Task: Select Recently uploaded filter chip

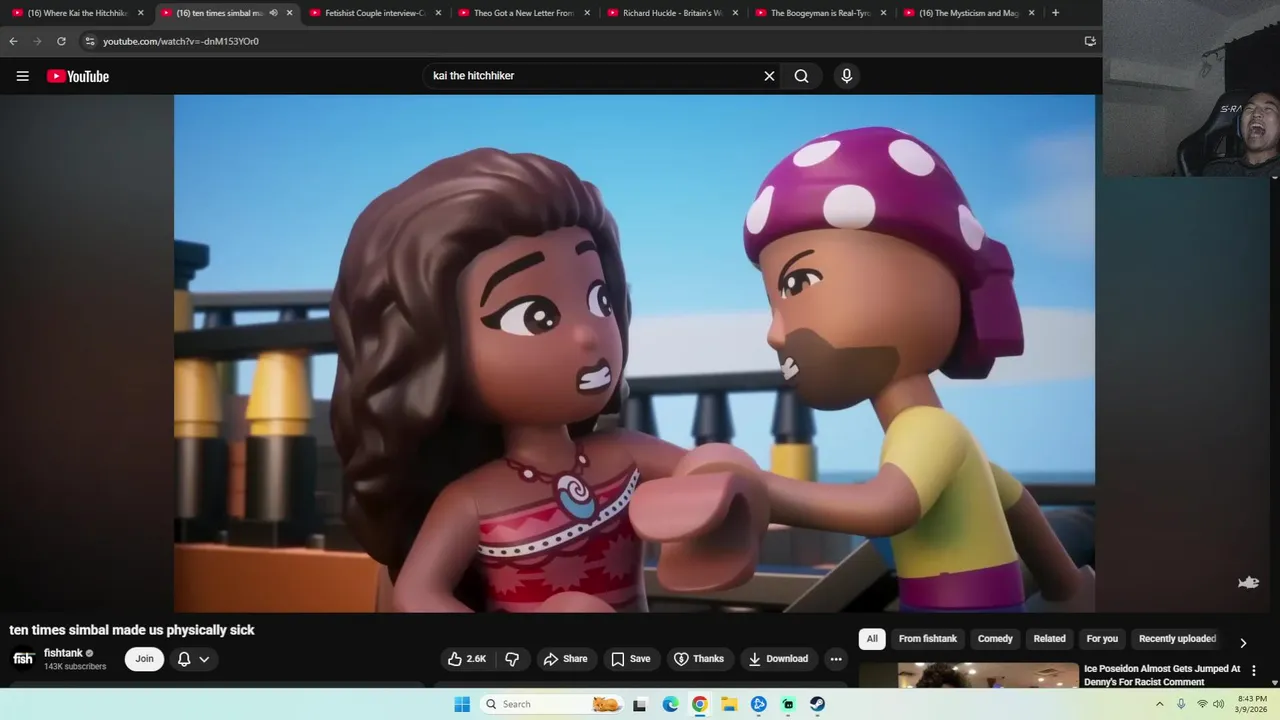Action: tap(1177, 639)
